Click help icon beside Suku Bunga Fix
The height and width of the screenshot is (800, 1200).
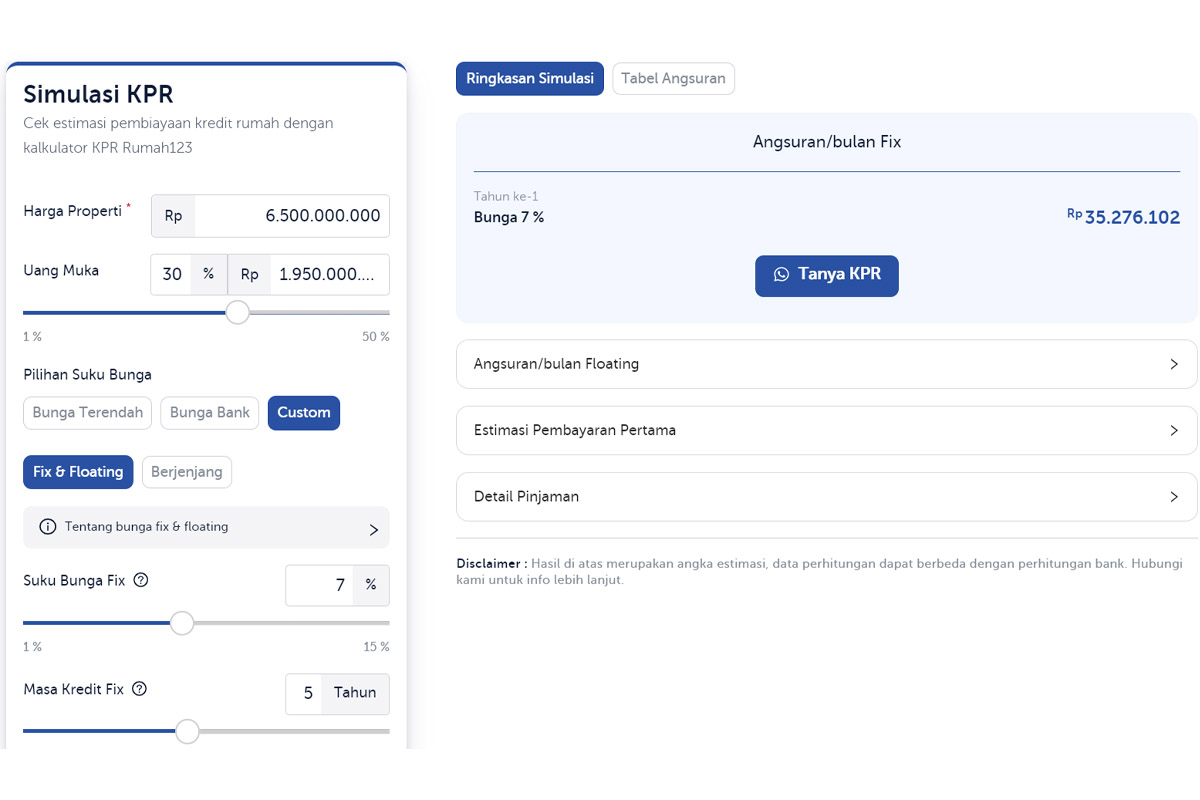coord(141,580)
